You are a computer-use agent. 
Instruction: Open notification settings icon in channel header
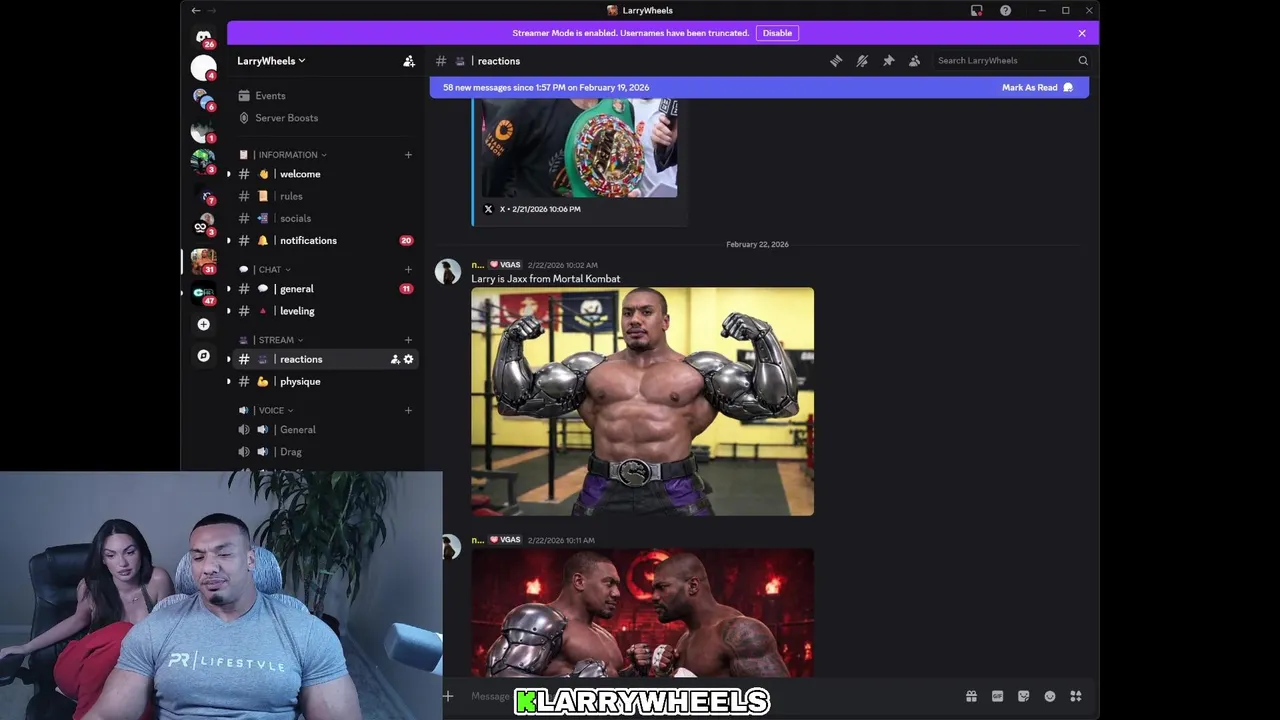pyautogui.click(x=862, y=61)
